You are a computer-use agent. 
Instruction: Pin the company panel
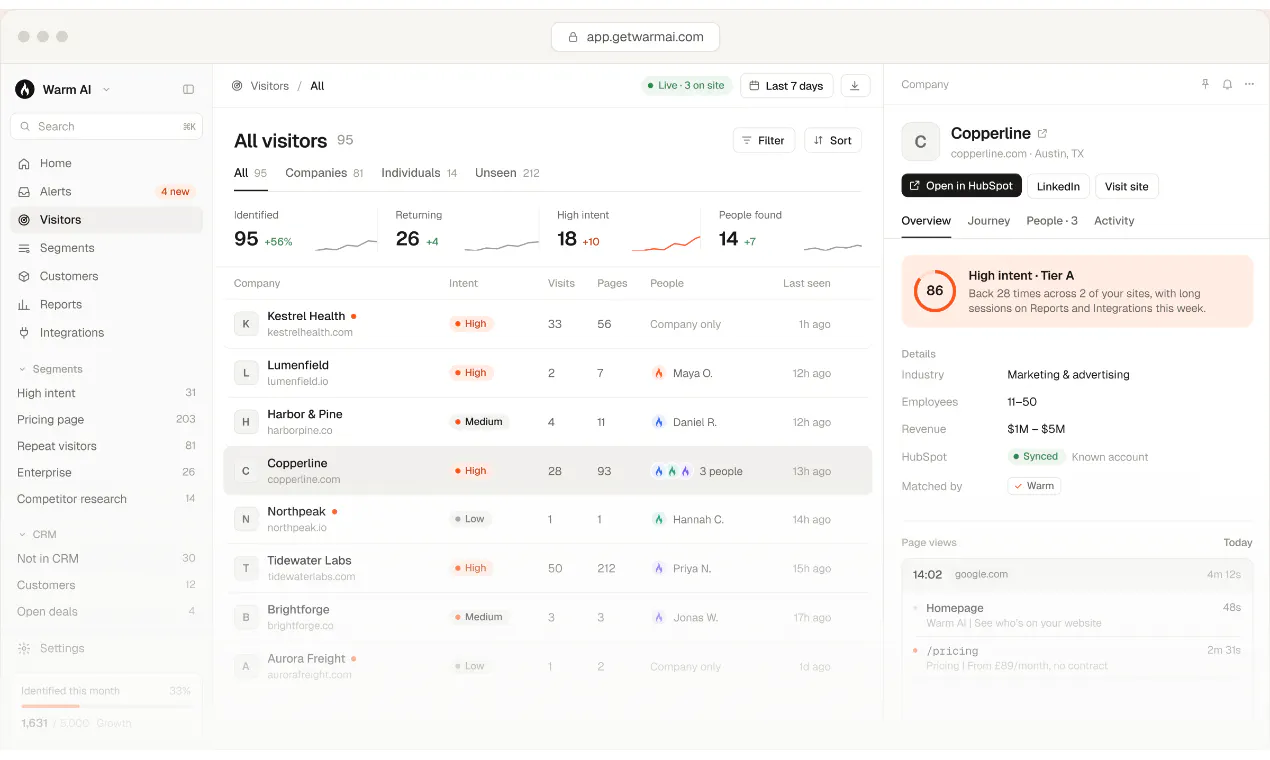click(1205, 85)
